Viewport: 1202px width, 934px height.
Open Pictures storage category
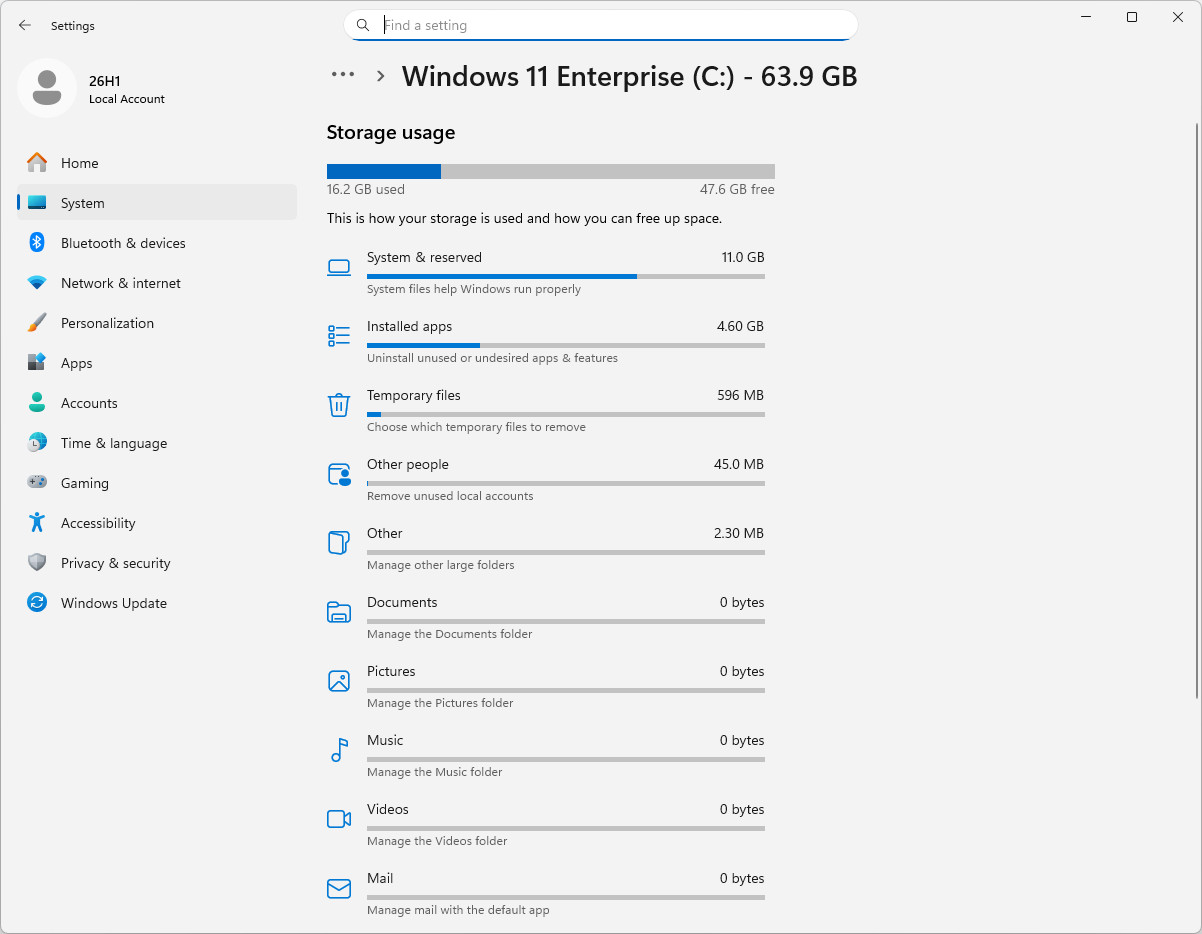tap(546, 687)
